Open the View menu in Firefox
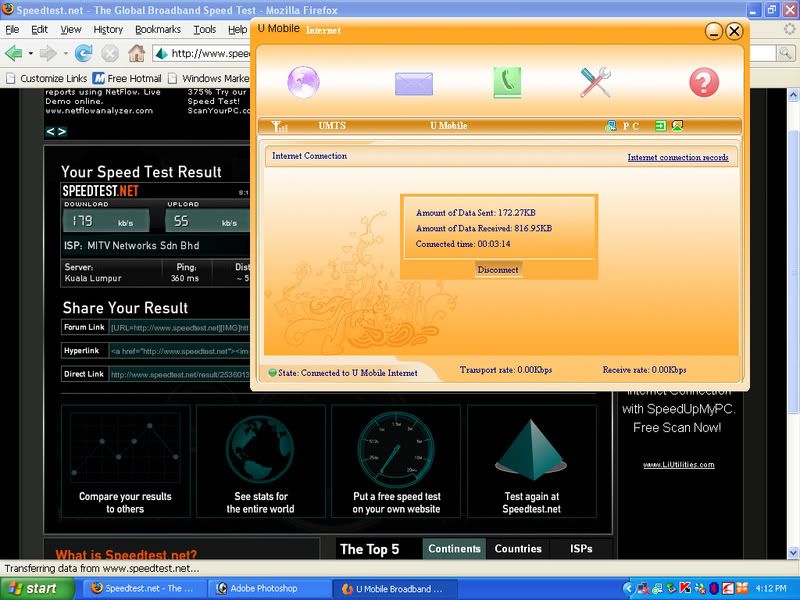The width and height of the screenshot is (800, 600). pos(70,30)
